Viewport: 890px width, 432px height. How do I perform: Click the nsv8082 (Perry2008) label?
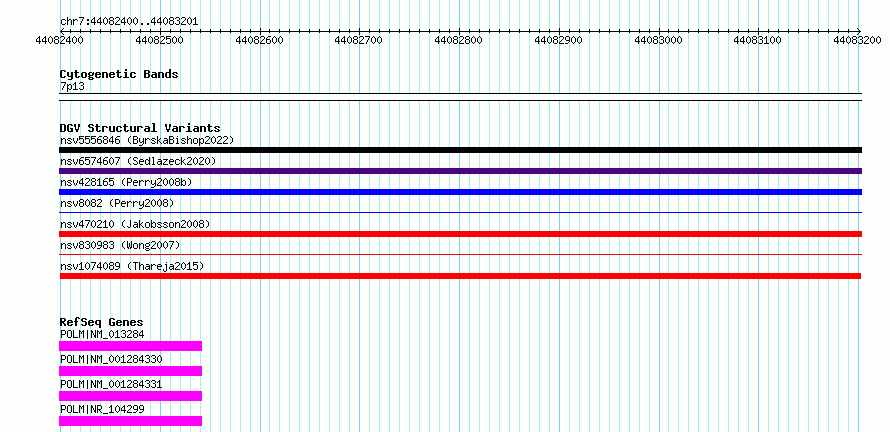[x=117, y=203]
